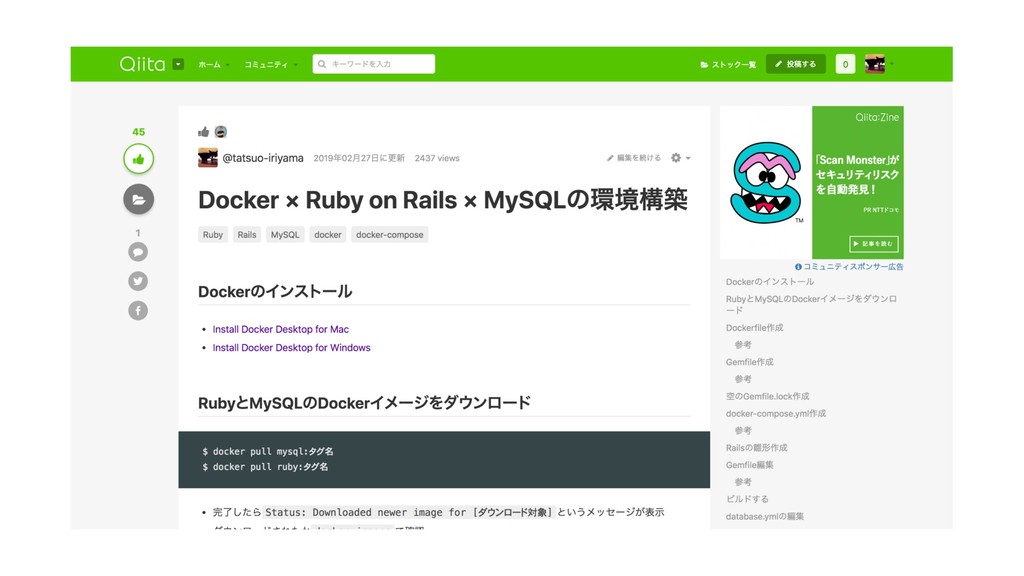This screenshot has height=576, width=1024.
Task: Jump to Gemfile編集 in contents
Action: click(750, 465)
